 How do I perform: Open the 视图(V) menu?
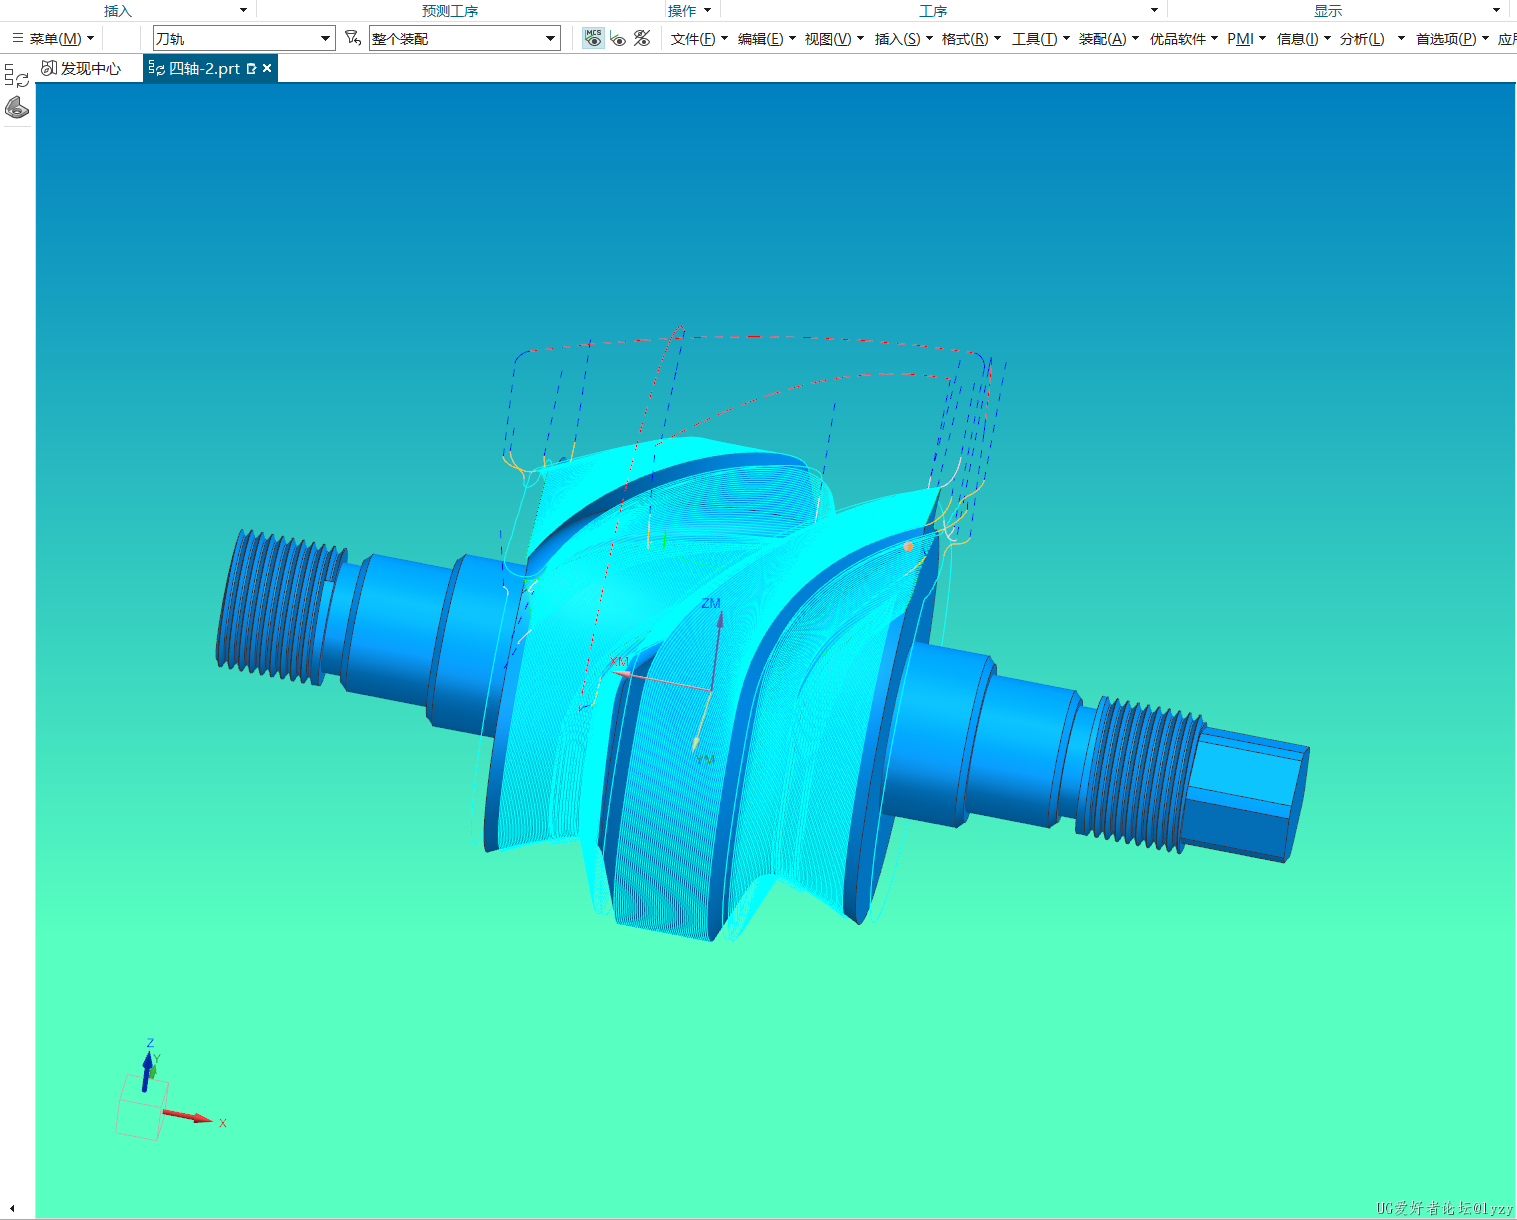coord(834,39)
